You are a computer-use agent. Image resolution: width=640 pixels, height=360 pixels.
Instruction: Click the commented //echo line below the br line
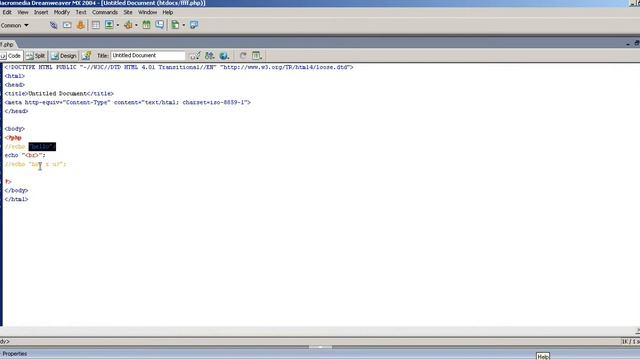point(35,164)
